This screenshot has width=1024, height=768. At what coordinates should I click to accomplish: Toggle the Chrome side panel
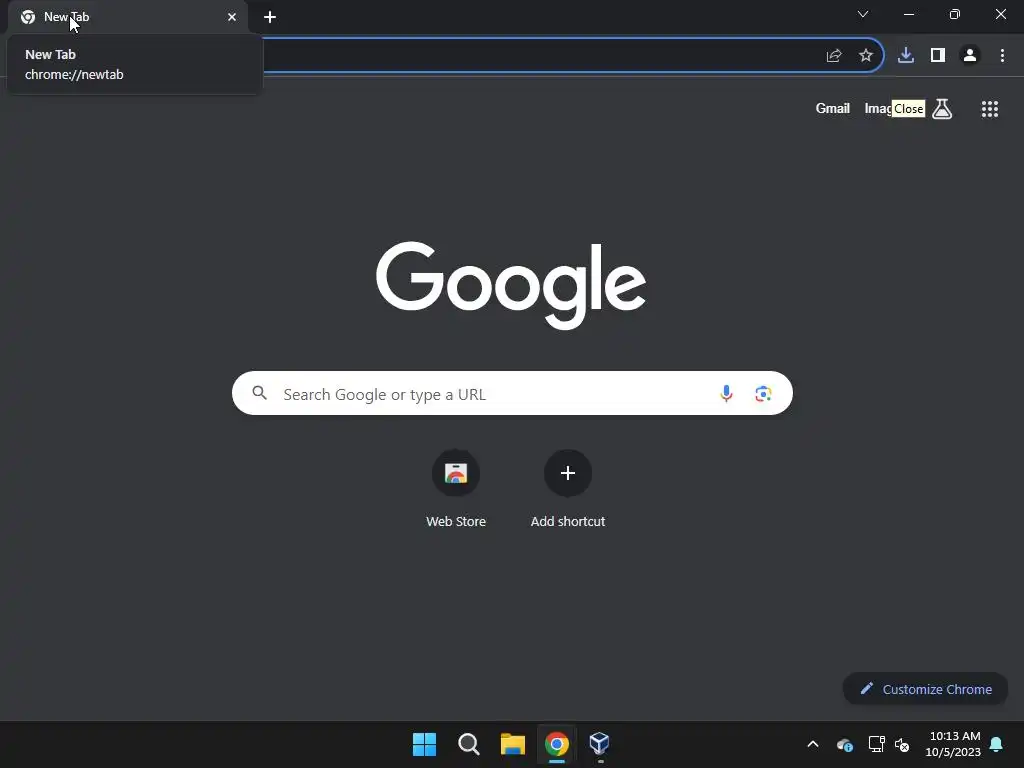coord(938,56)
